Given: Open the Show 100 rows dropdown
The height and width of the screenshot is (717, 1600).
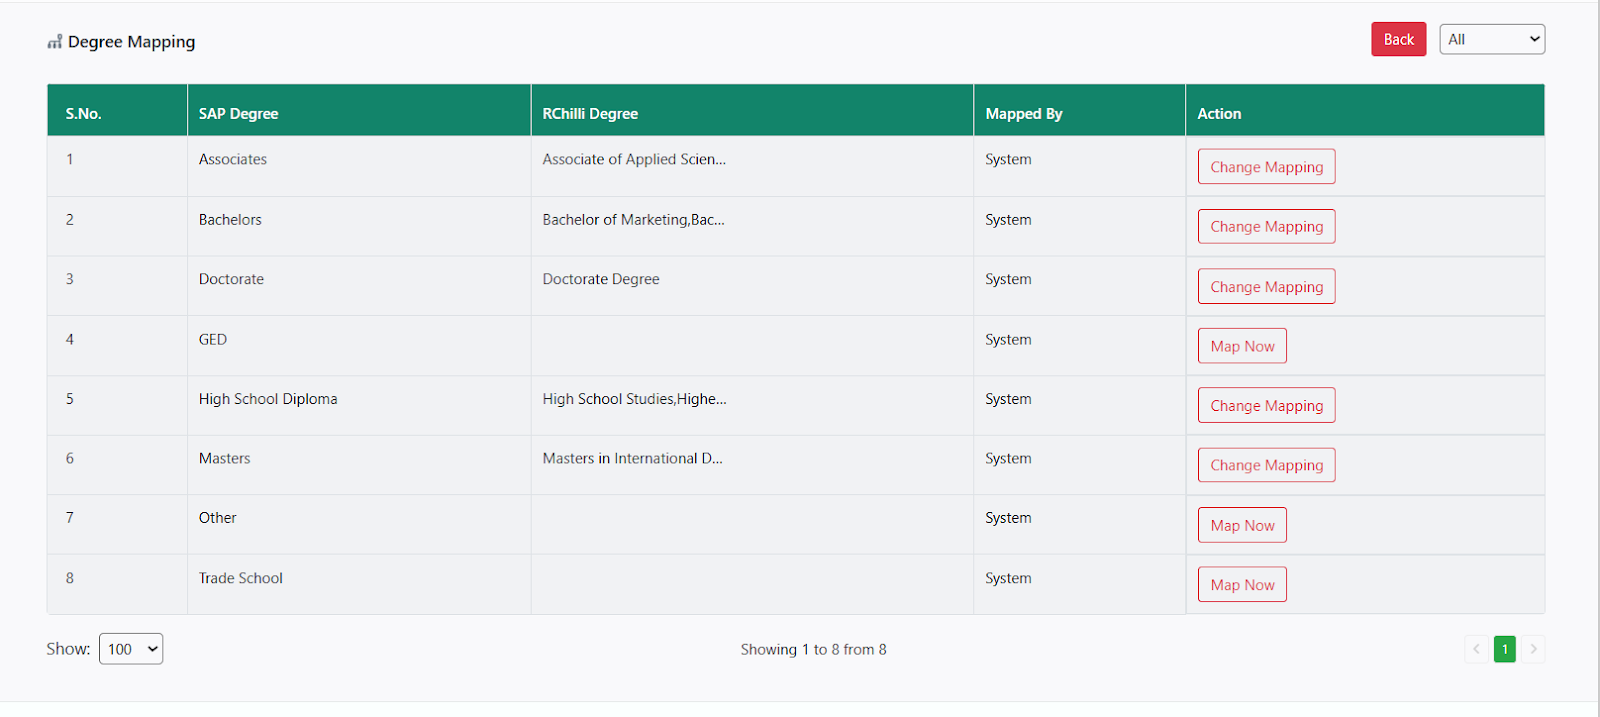Looking at the screenshot, I should click(131, 649).
